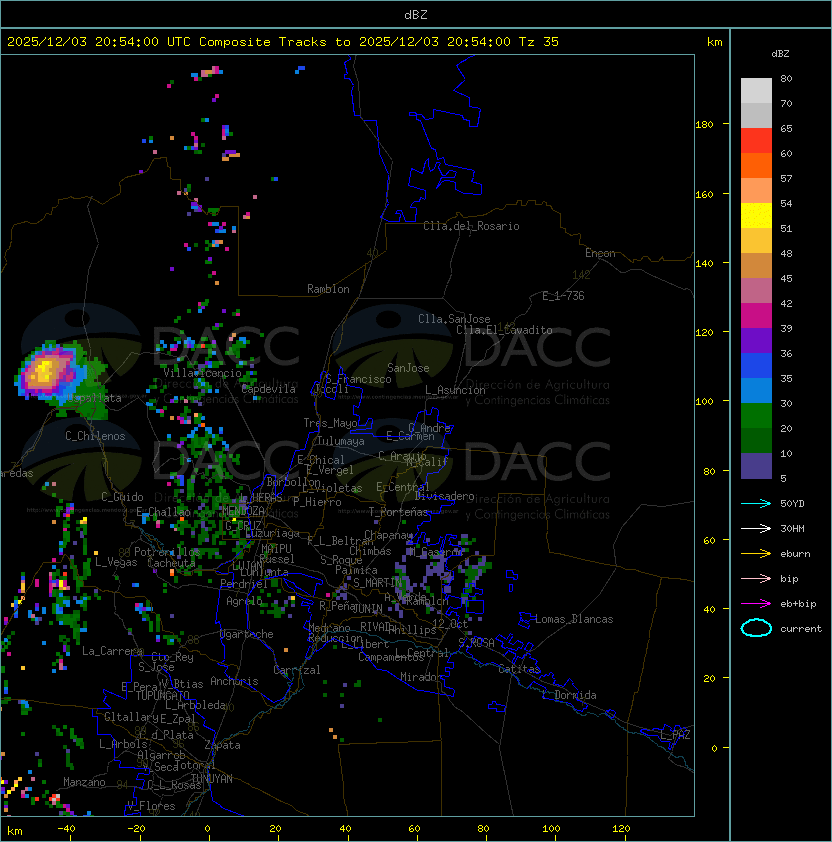
Task: Click the 'Tz 35' value in header
Action: 539,42
